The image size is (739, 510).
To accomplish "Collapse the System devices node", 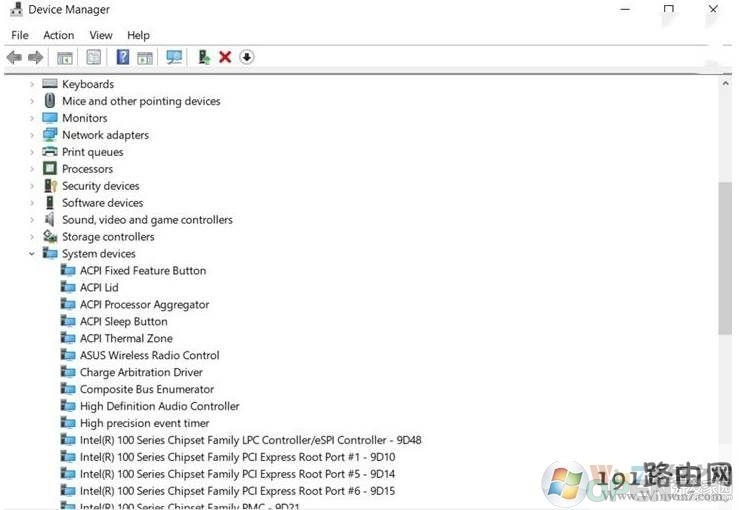I will pos(32,254).
